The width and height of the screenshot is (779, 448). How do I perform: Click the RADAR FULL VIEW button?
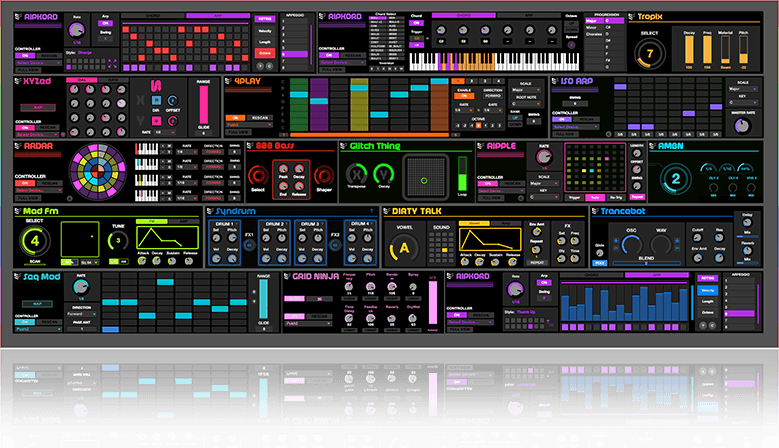click(28, 198)
